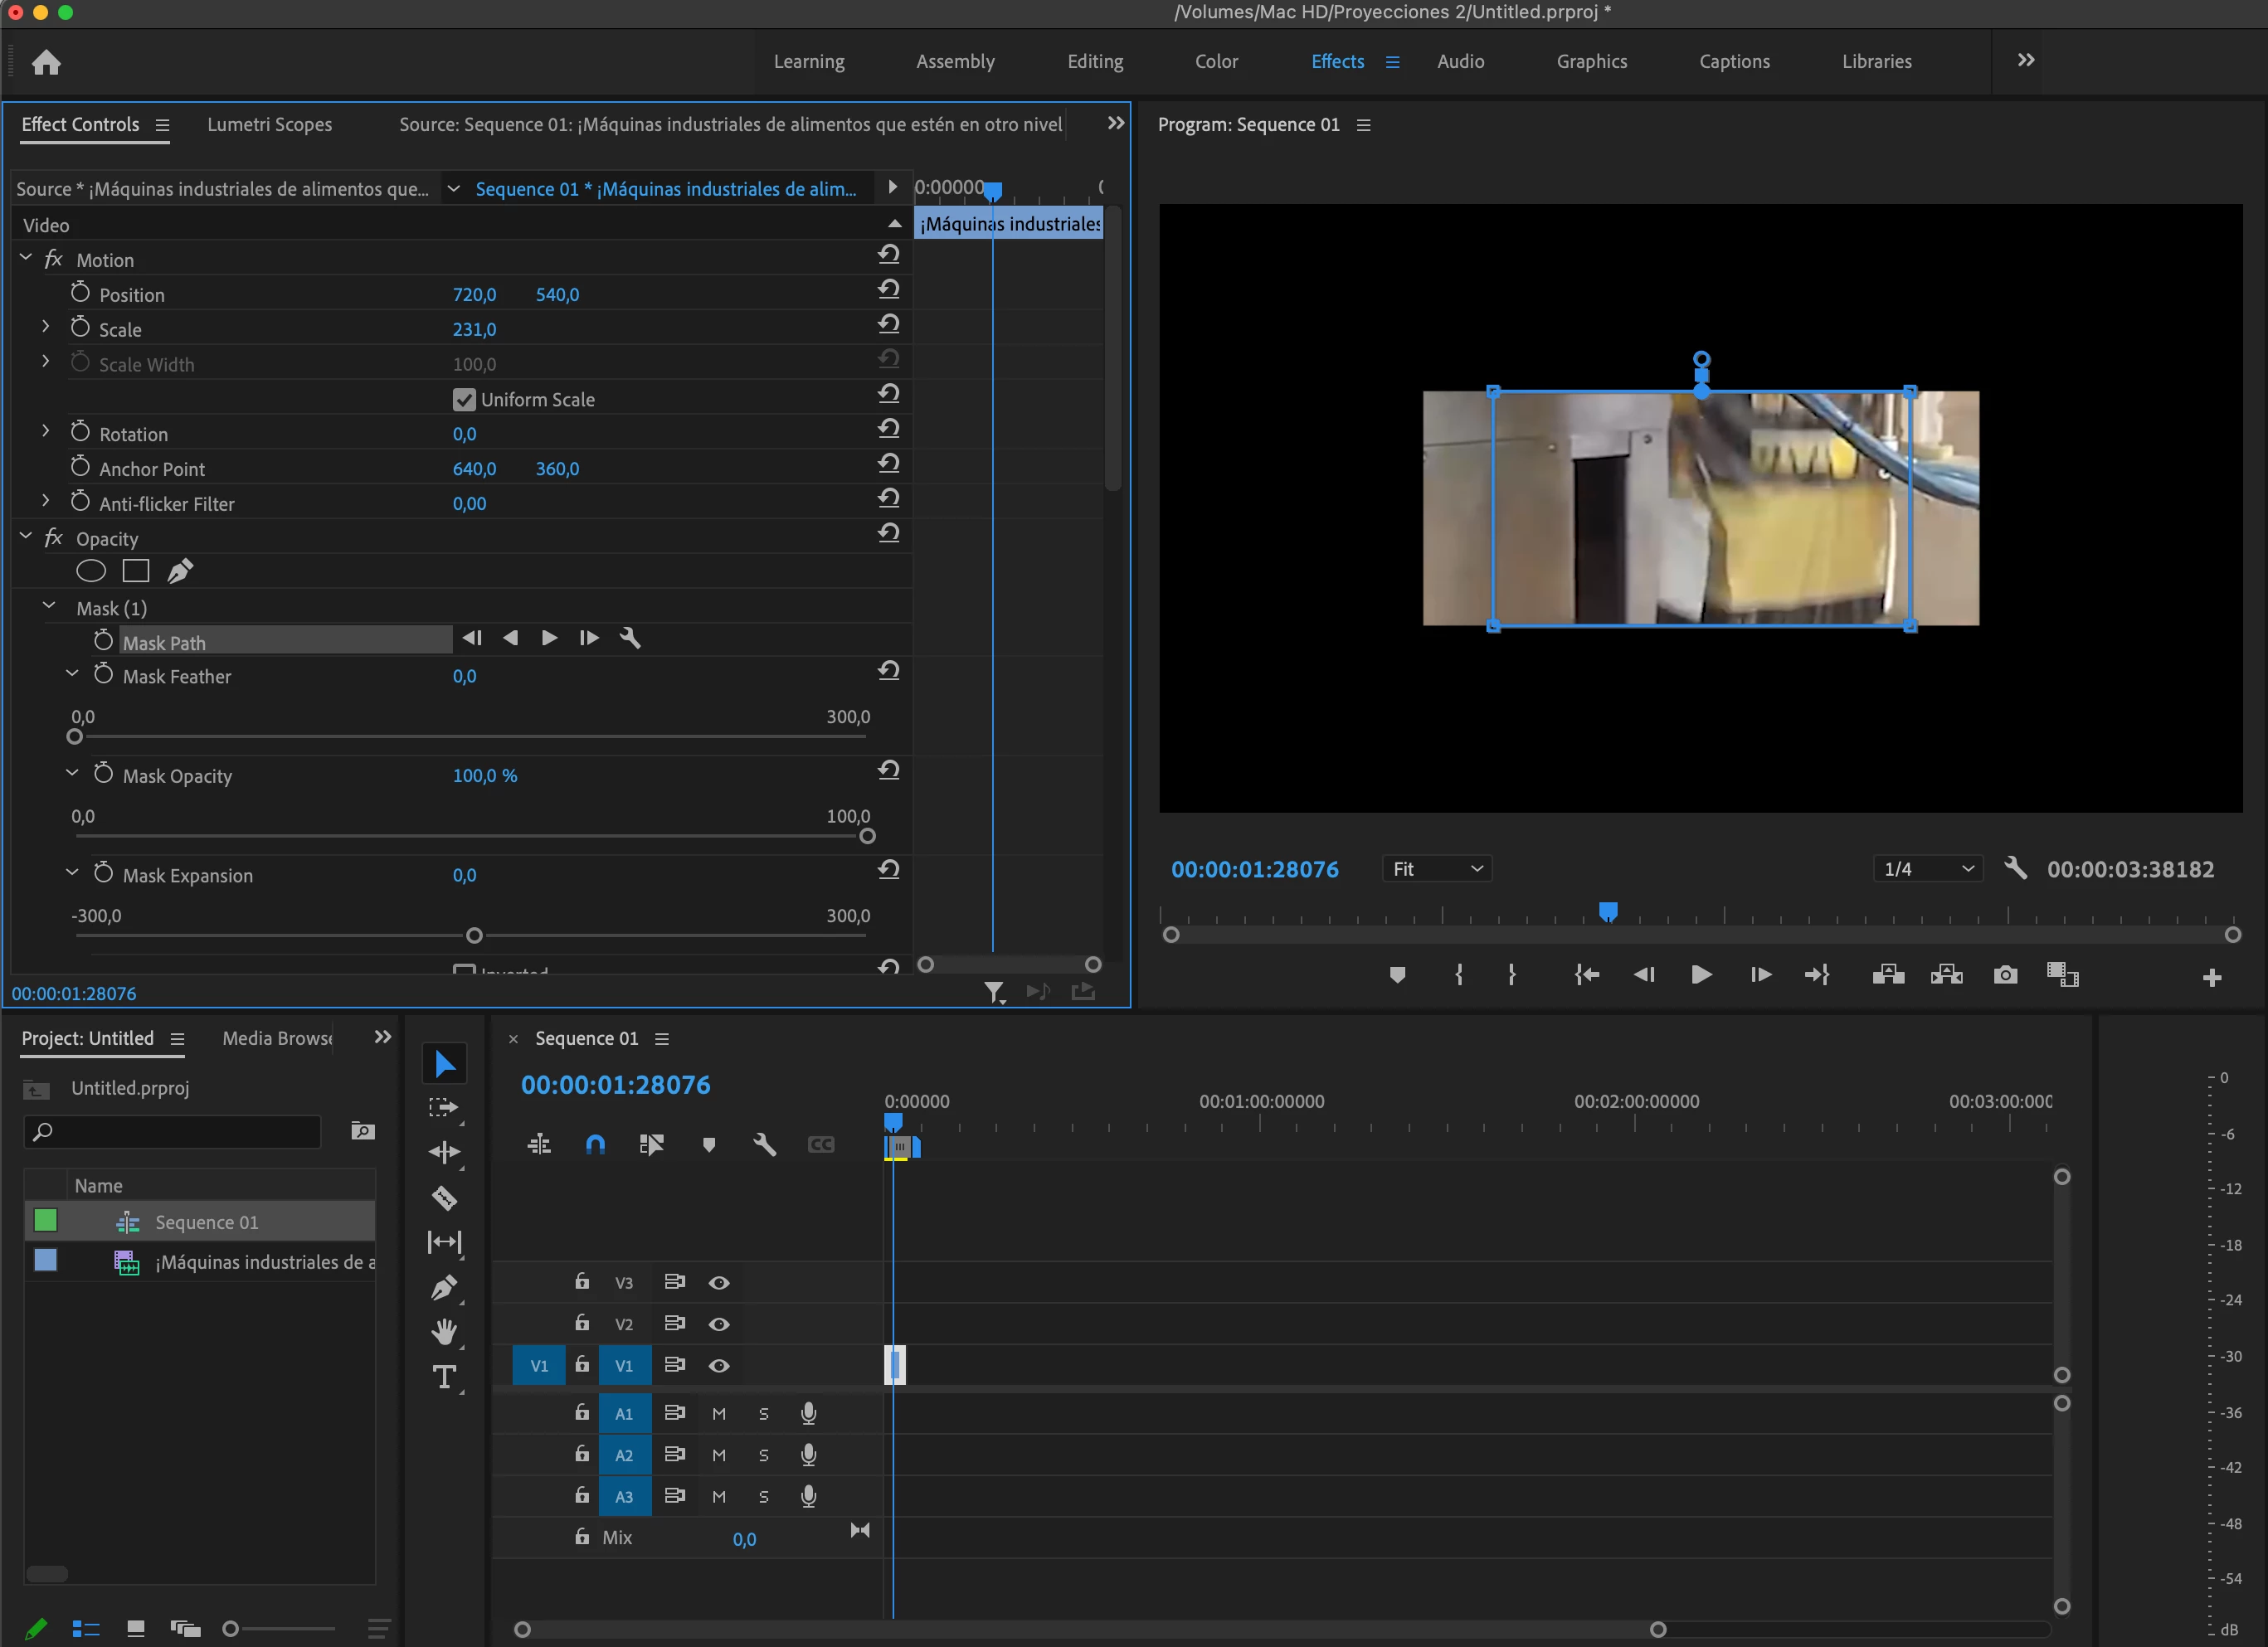Screen dimensions: 2268x1647
Task: Expand the Rotation property
Action: pos(46,431)
